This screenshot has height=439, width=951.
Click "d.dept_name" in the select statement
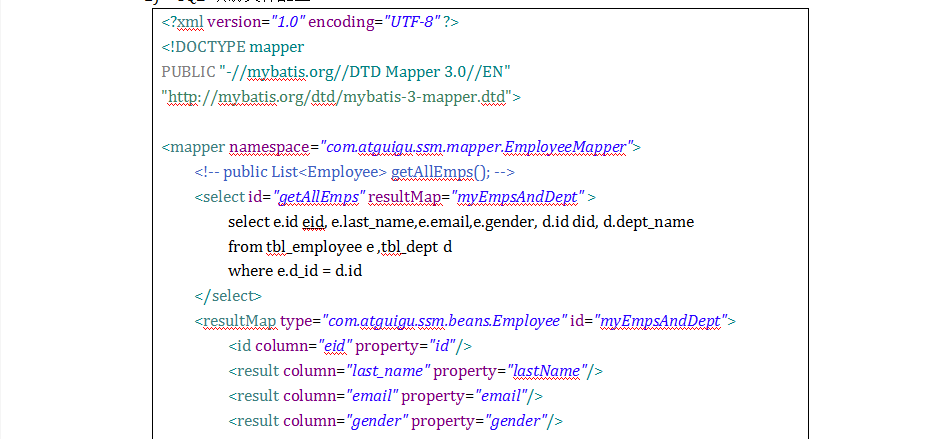[x=649, y=222]
